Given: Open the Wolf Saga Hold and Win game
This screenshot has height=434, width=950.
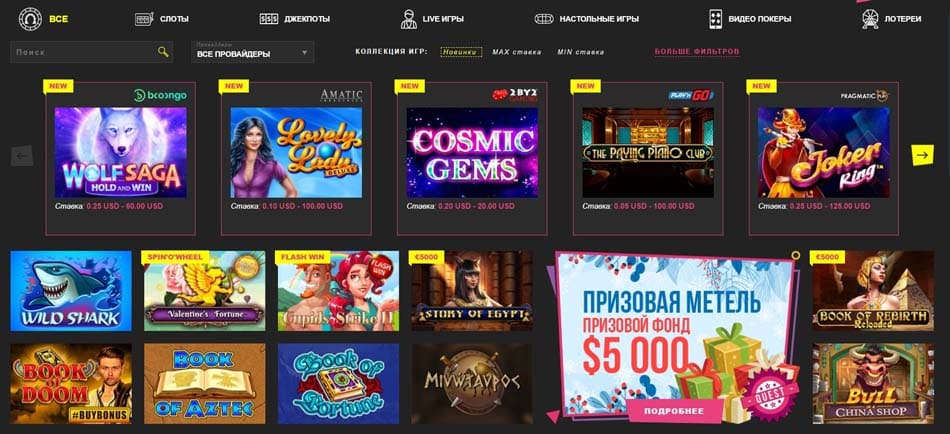Looking at the screenshot, I should 121,153.
